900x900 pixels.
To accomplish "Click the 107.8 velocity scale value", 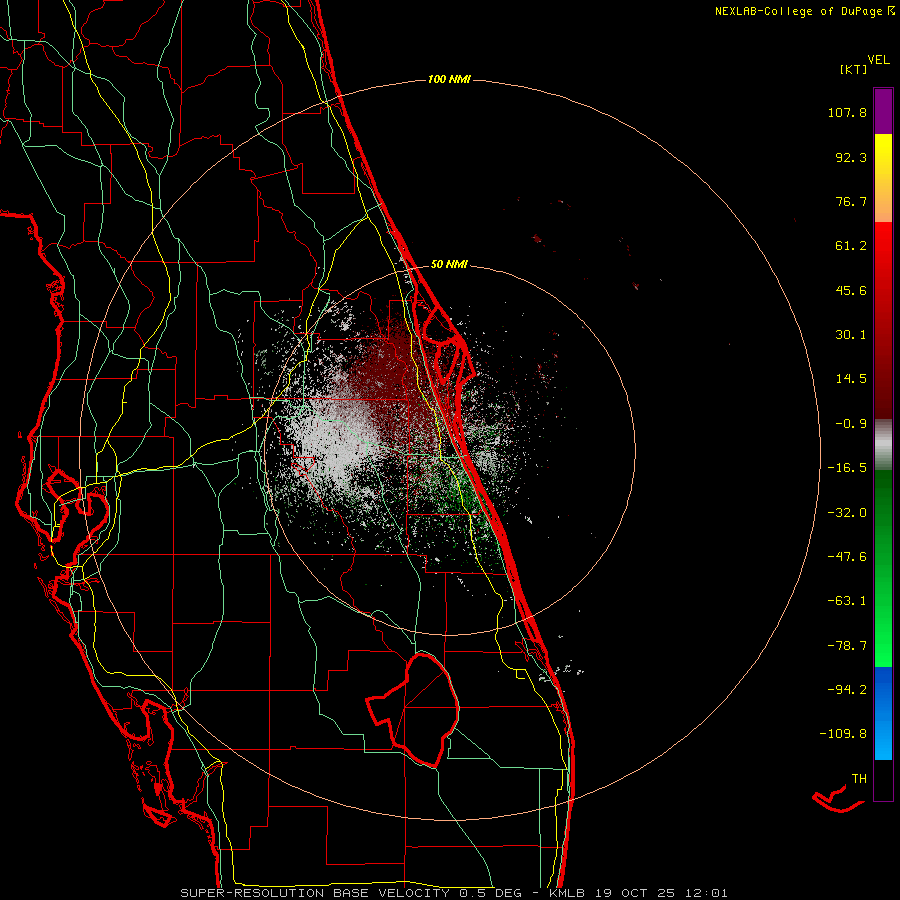I will [847, 112].
